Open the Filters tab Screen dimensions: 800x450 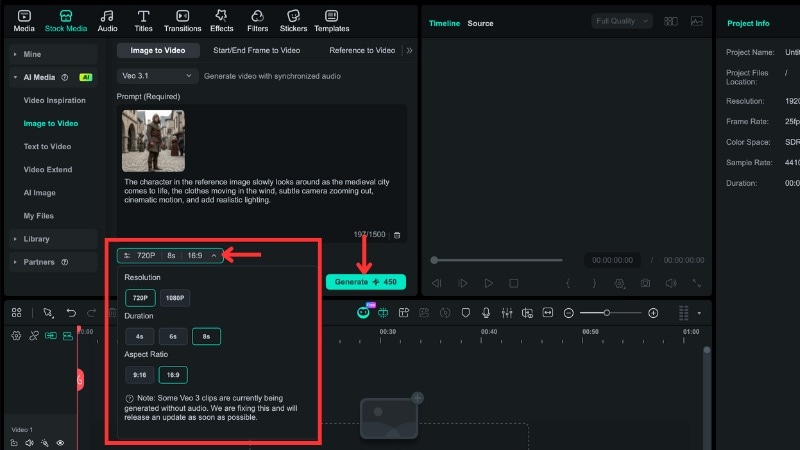pyautogui.click(x=258, y=21)
